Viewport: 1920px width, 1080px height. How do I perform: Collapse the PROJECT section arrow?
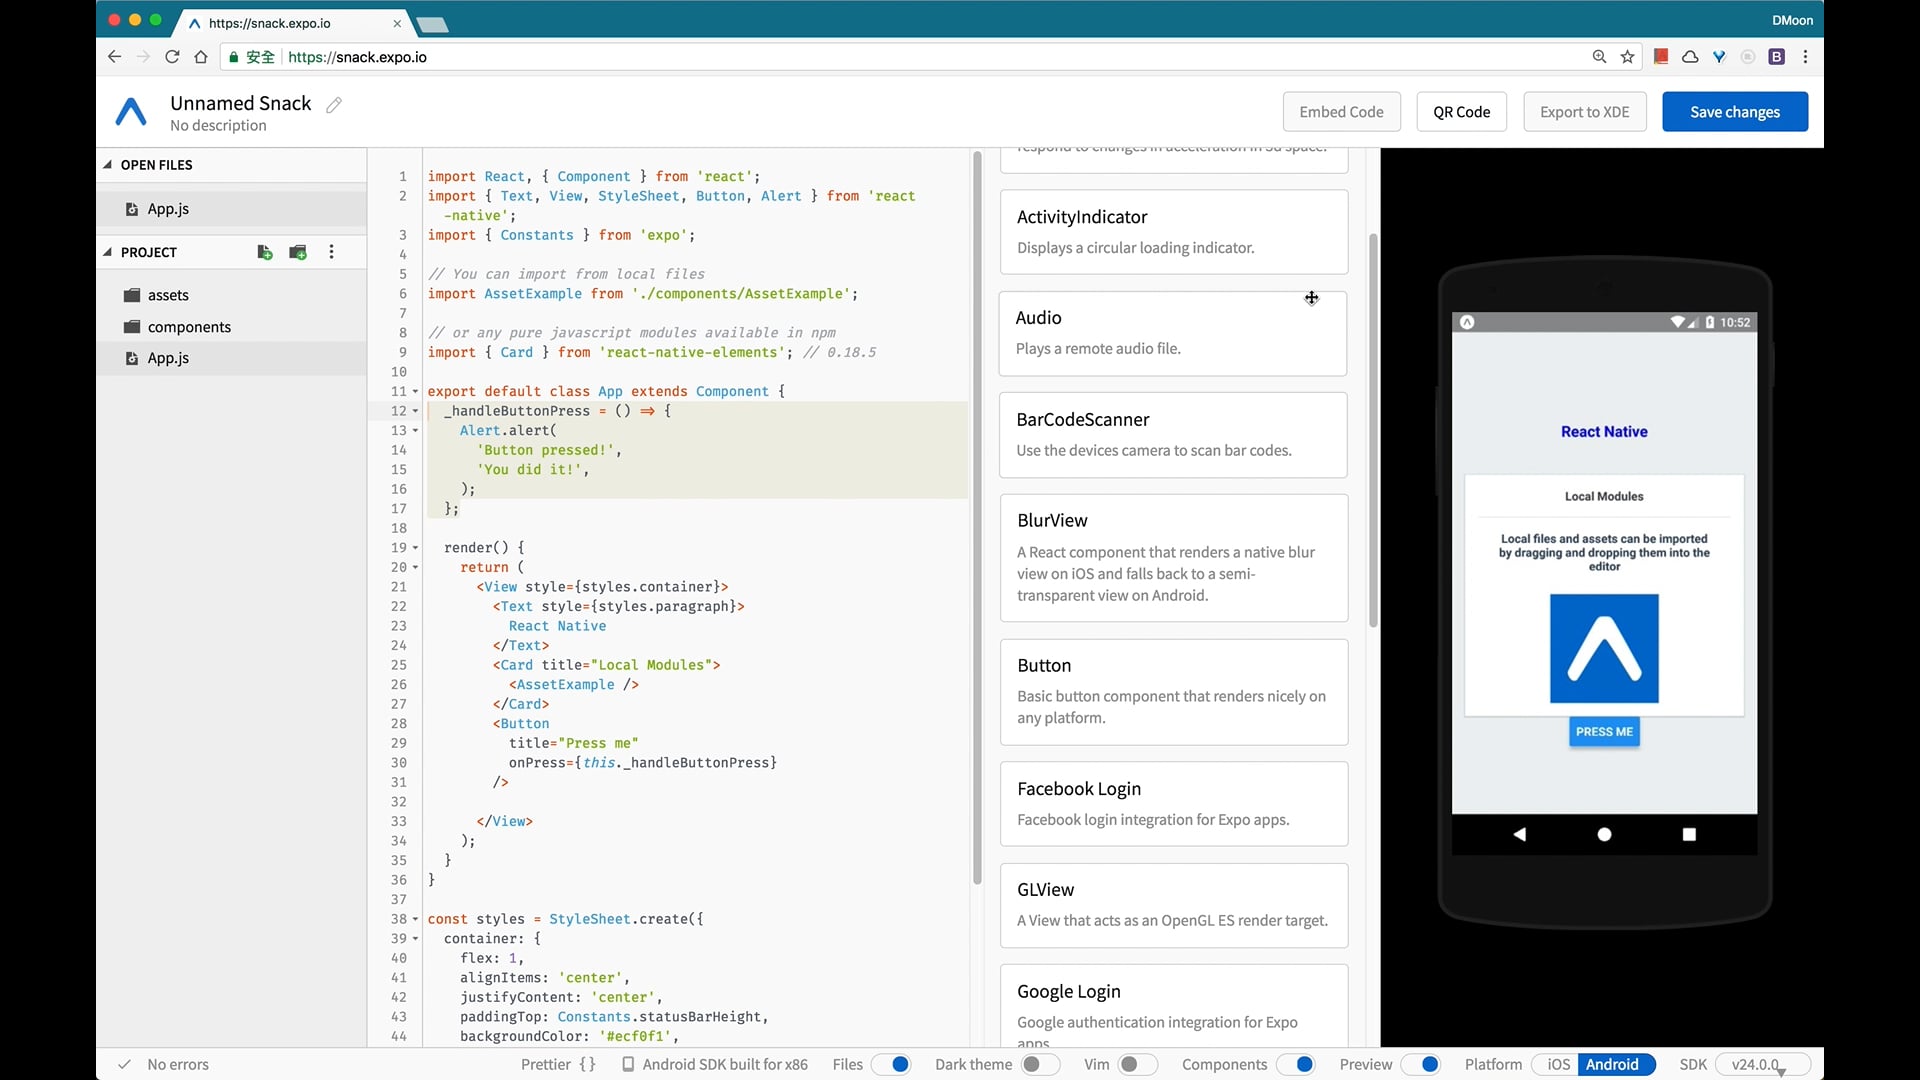point(108,252)
